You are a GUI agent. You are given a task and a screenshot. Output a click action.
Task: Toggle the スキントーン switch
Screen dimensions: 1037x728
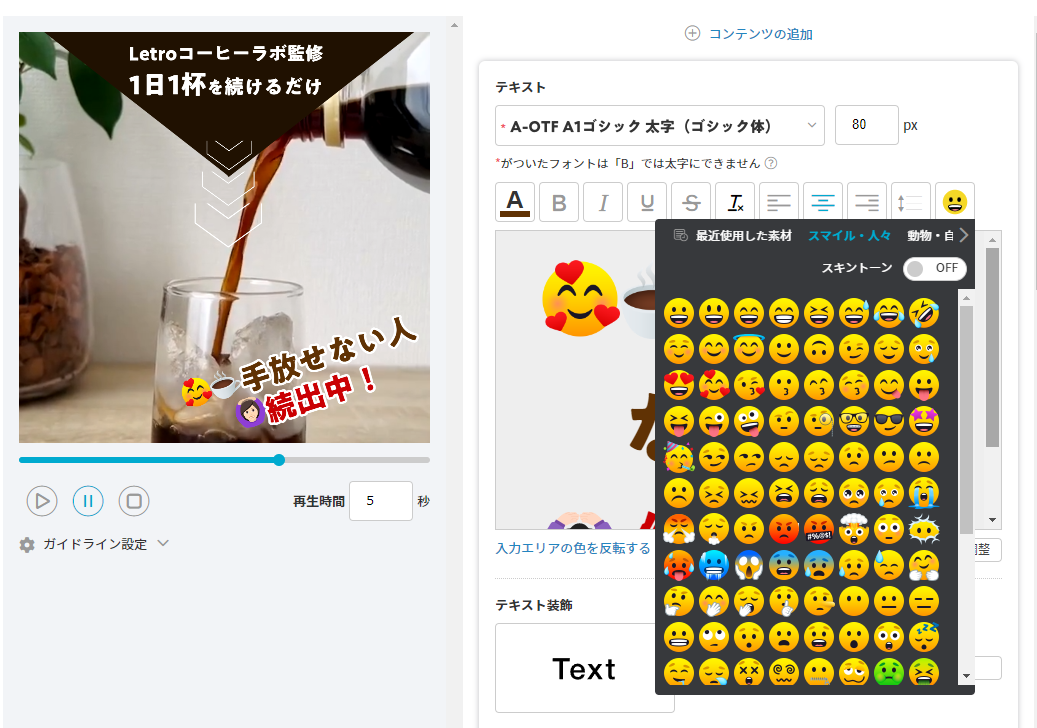click(934, 268)
